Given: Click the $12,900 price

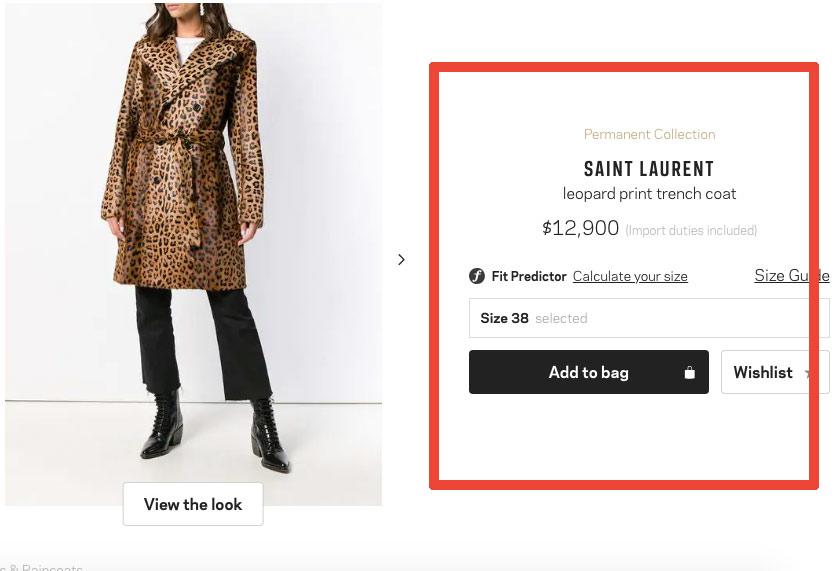Looking at the screenshot, I should 581,229.
